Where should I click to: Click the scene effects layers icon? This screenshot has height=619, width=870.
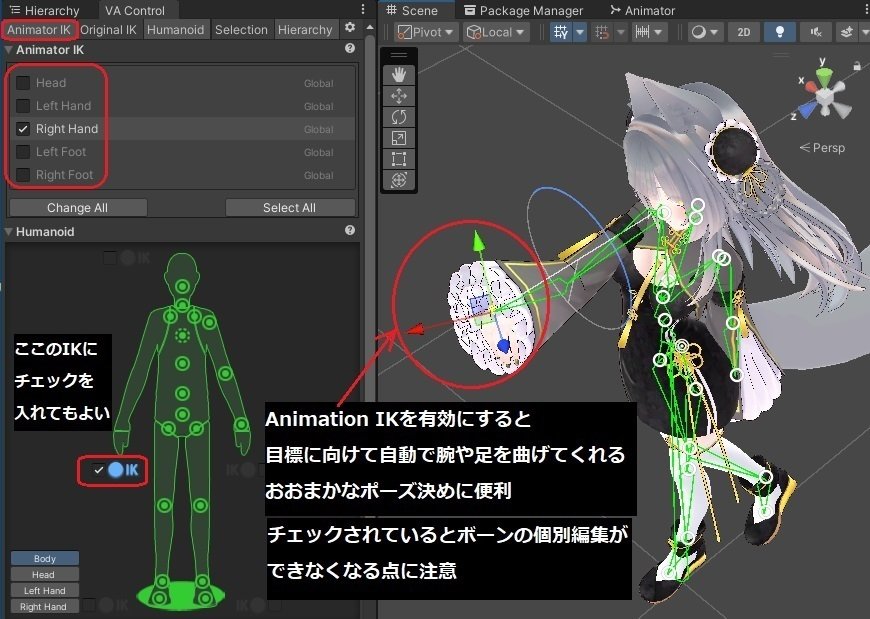tap(847, 32)
